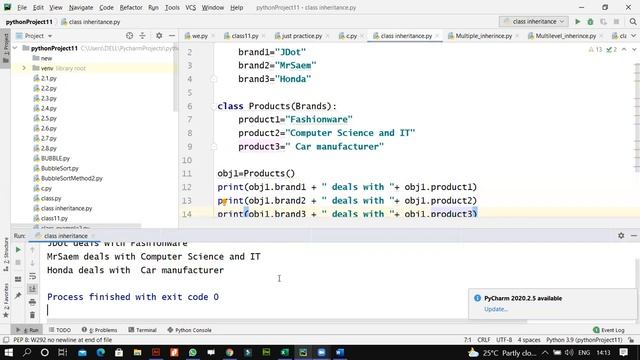
Task: Go to previous highlighted error arrow
Action: click(624, 49)
